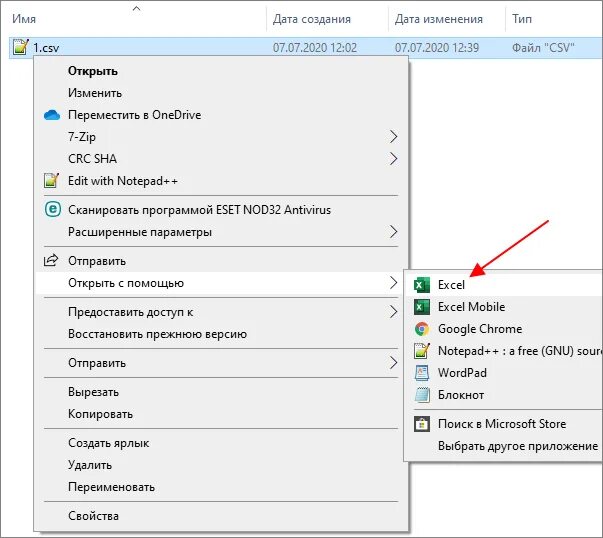Choose Открыть from the context menu
The image size is (603, 538).
coord(221,71)
